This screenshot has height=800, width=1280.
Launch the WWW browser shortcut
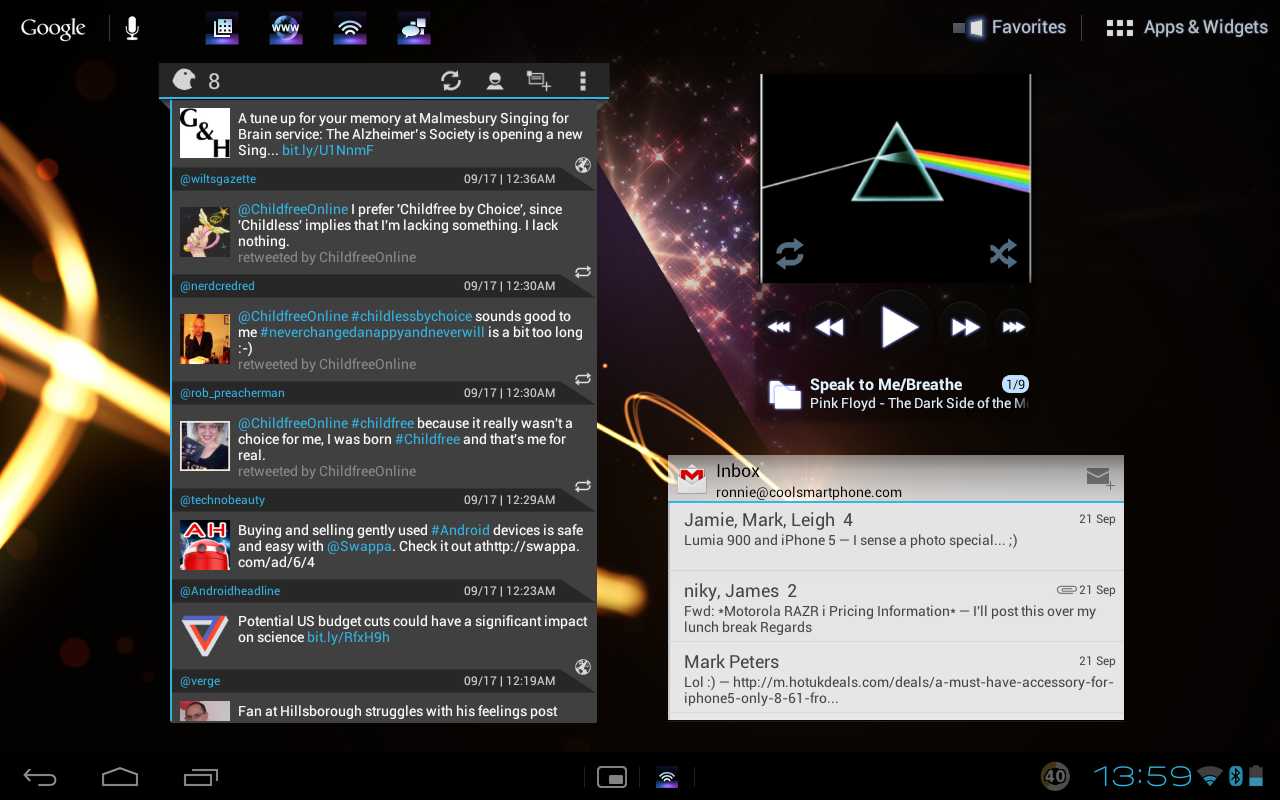pos(286,28)
